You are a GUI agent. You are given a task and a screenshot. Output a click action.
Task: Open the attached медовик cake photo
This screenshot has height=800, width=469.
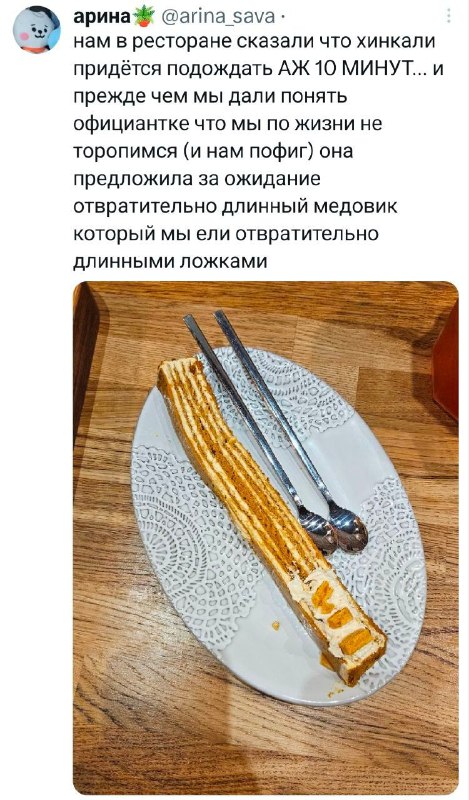pyautogui.click(x=265, y=538)
